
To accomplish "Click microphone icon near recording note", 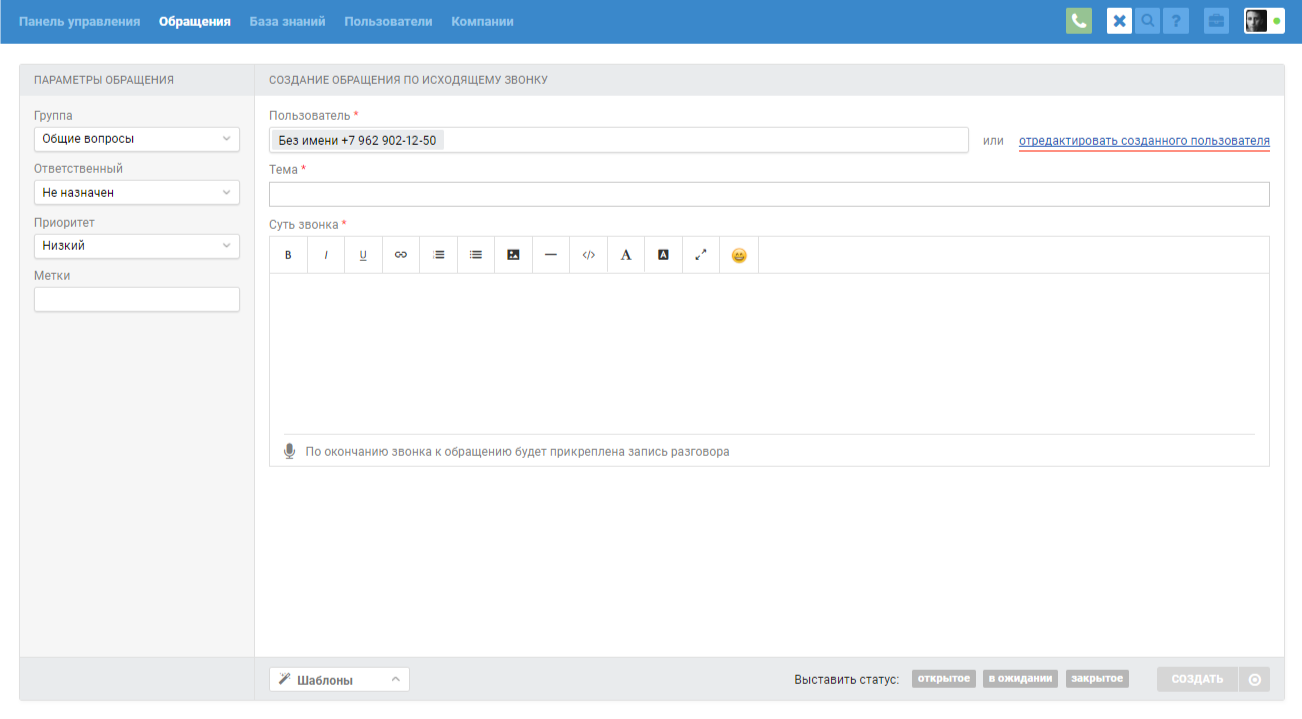I will tap(290, 451).
